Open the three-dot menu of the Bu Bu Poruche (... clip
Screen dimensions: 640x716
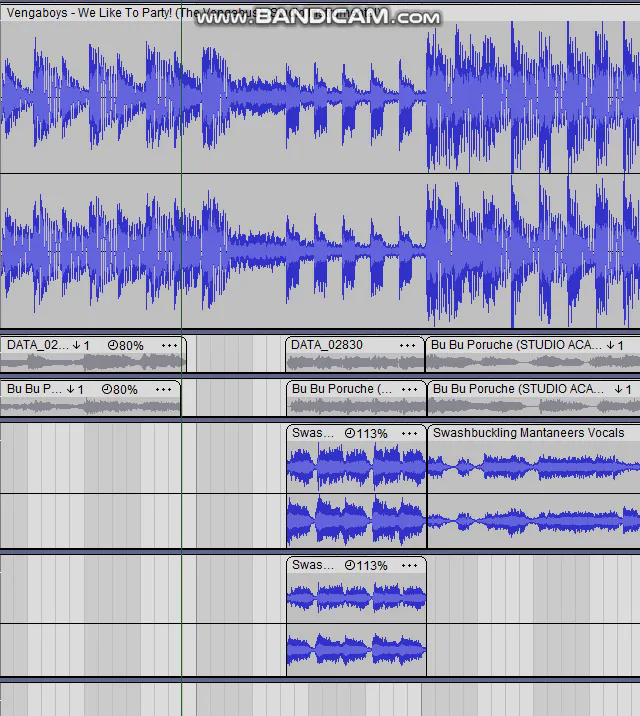point(409,390)
